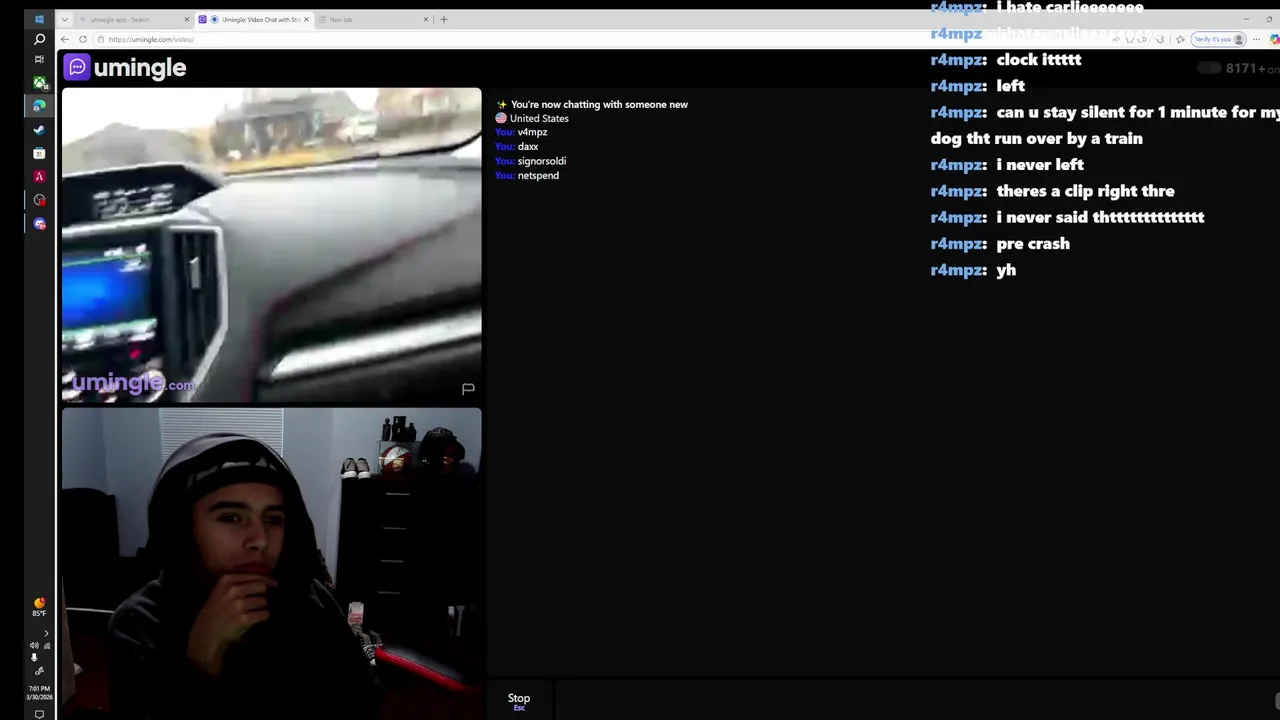Viewport: 1280px width, 720px height.
Task: Select the overlay message 'clock ittttt'
Action: (1039, 60)
